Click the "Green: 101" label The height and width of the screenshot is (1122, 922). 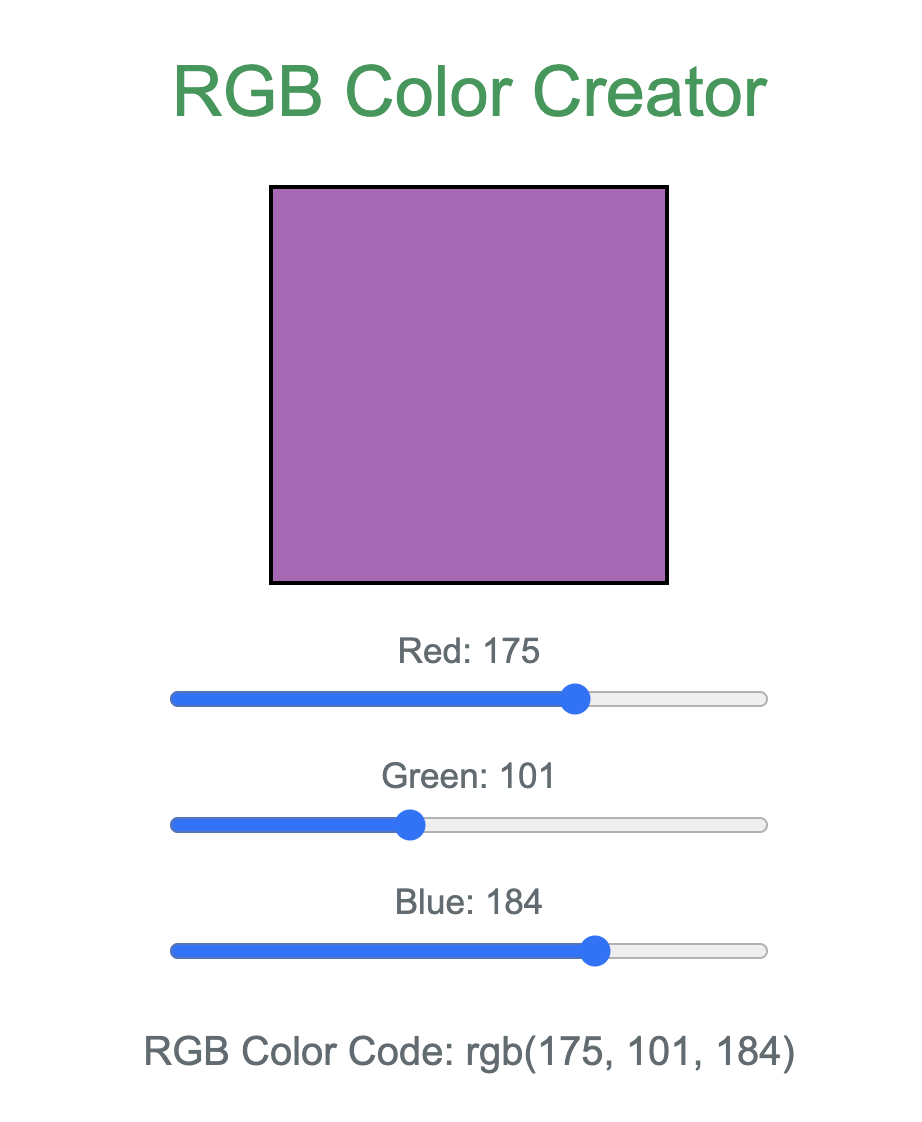469,777
